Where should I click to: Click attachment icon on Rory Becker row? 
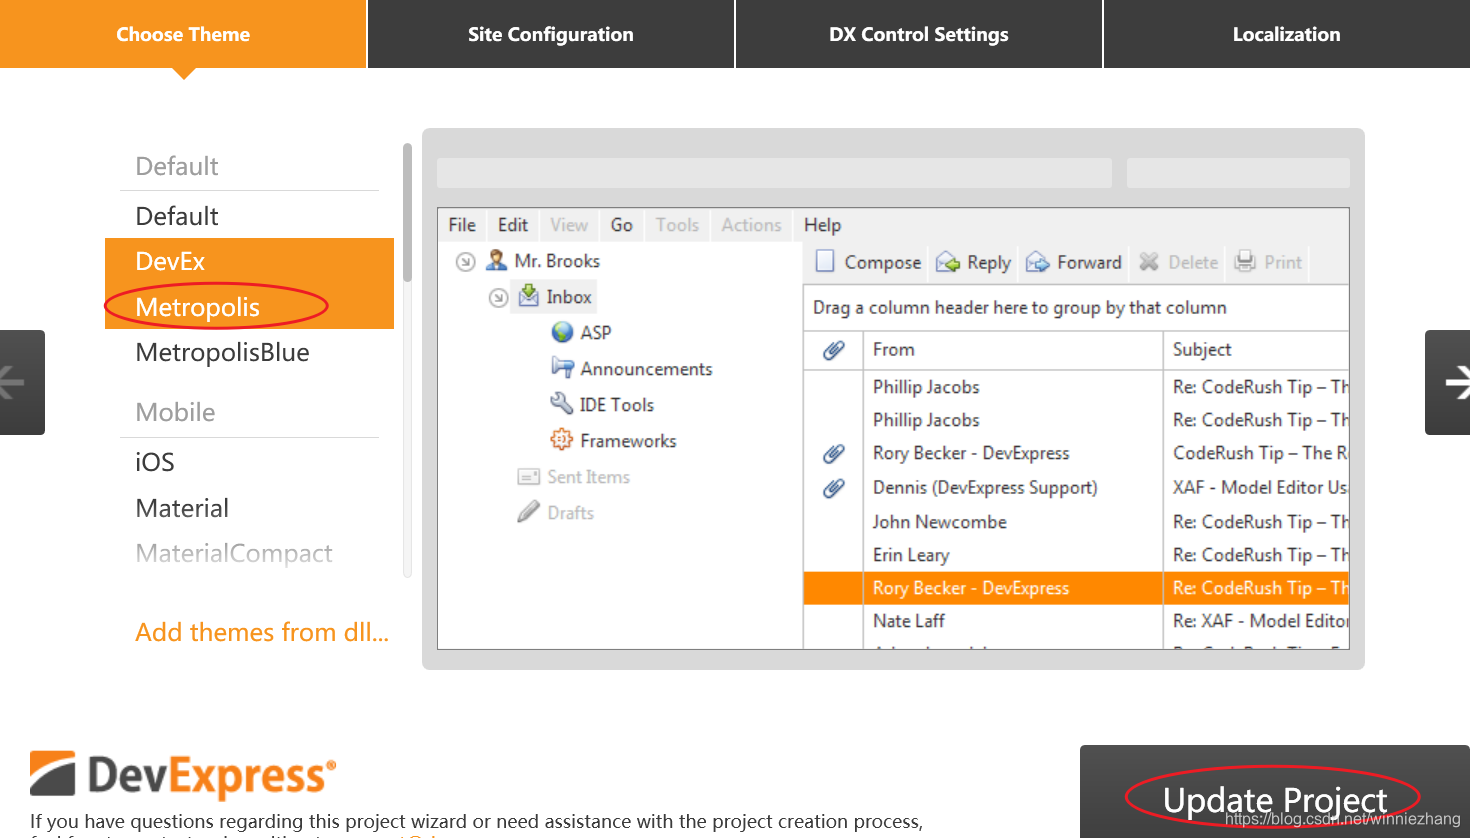tap(833, 454)
